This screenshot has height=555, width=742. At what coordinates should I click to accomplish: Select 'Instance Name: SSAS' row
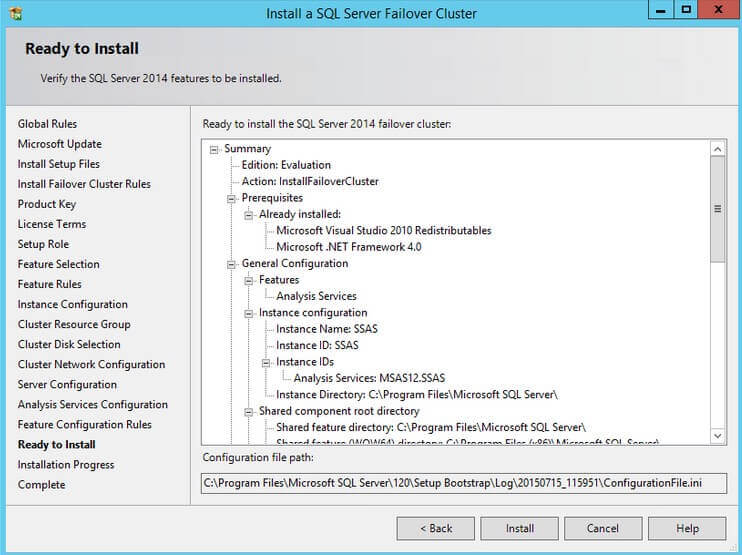pos(327,329)
